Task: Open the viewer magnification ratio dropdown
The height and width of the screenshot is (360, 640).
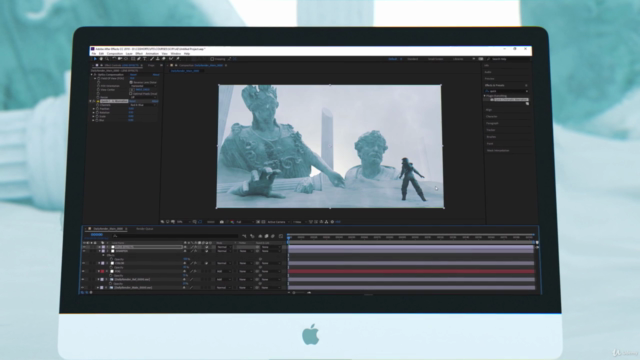Action: click(183, 222)
